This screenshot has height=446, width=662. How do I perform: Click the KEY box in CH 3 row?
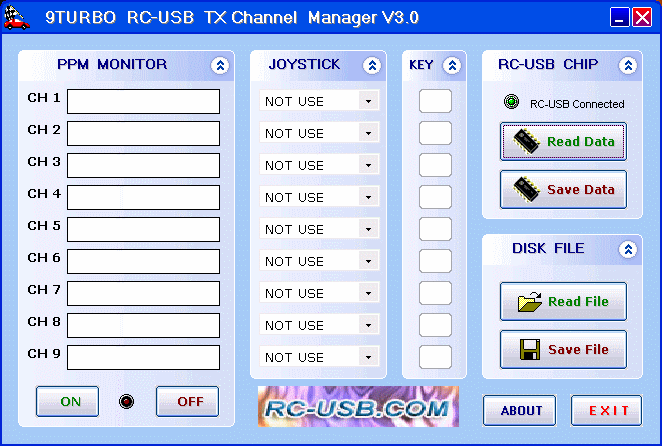click(x=435, y=165)
